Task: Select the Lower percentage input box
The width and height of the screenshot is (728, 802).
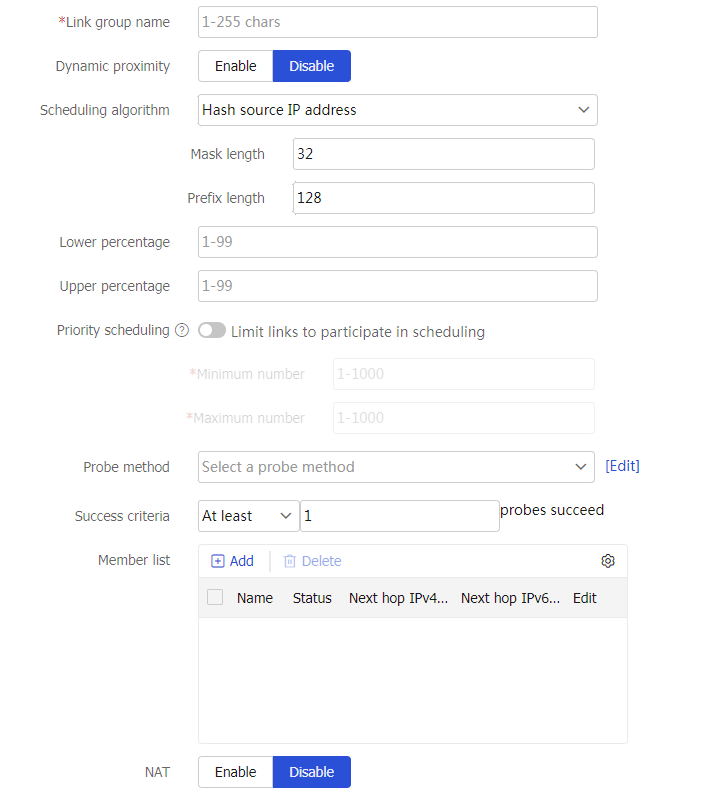Action: pos(397,242)
